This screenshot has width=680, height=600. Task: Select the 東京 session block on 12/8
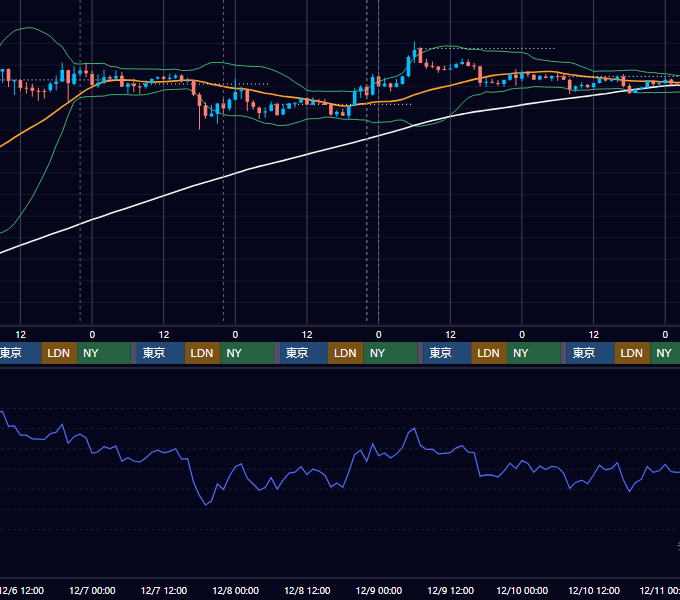point(304,353)
